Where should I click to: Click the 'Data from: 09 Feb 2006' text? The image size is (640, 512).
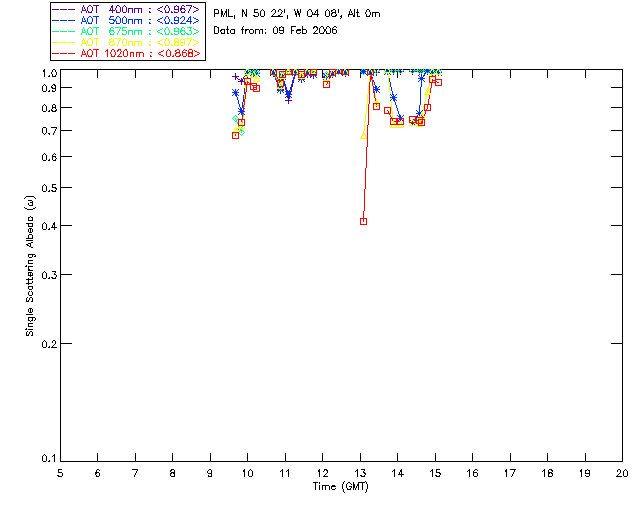[276, 31]
